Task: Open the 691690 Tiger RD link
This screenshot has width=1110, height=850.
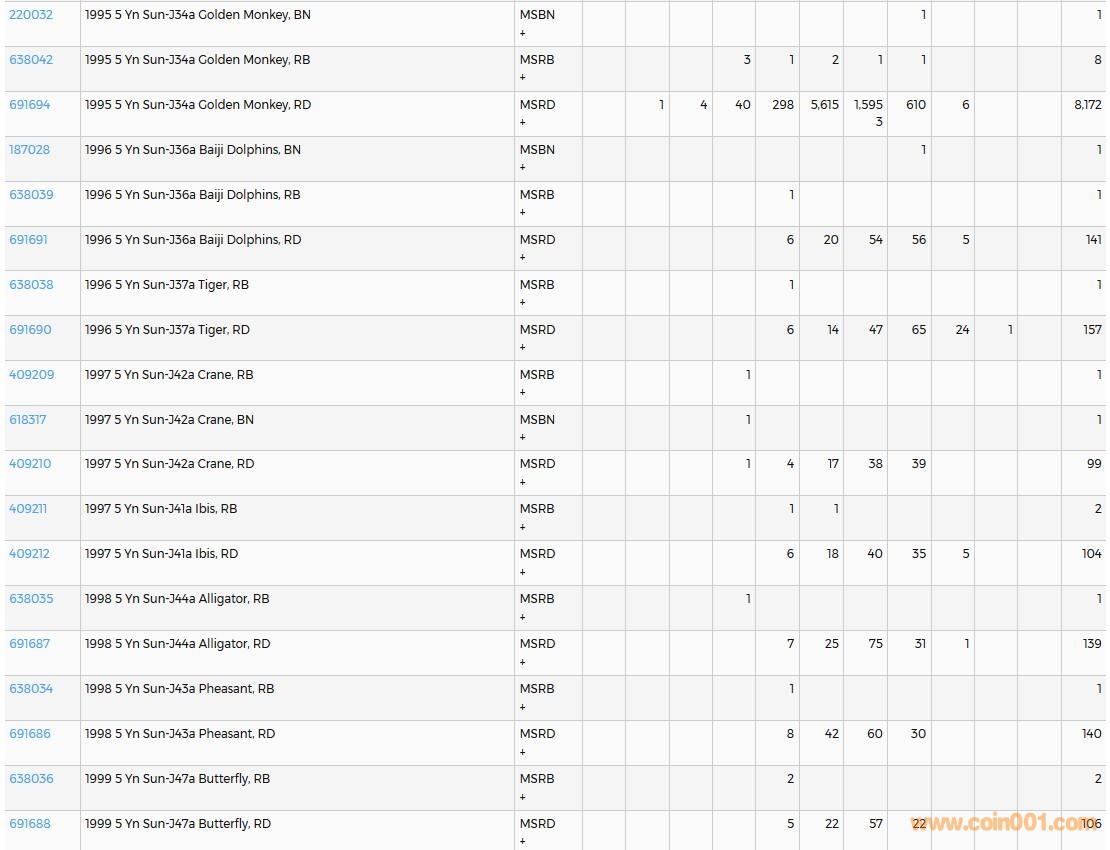Action: point(30,330)
